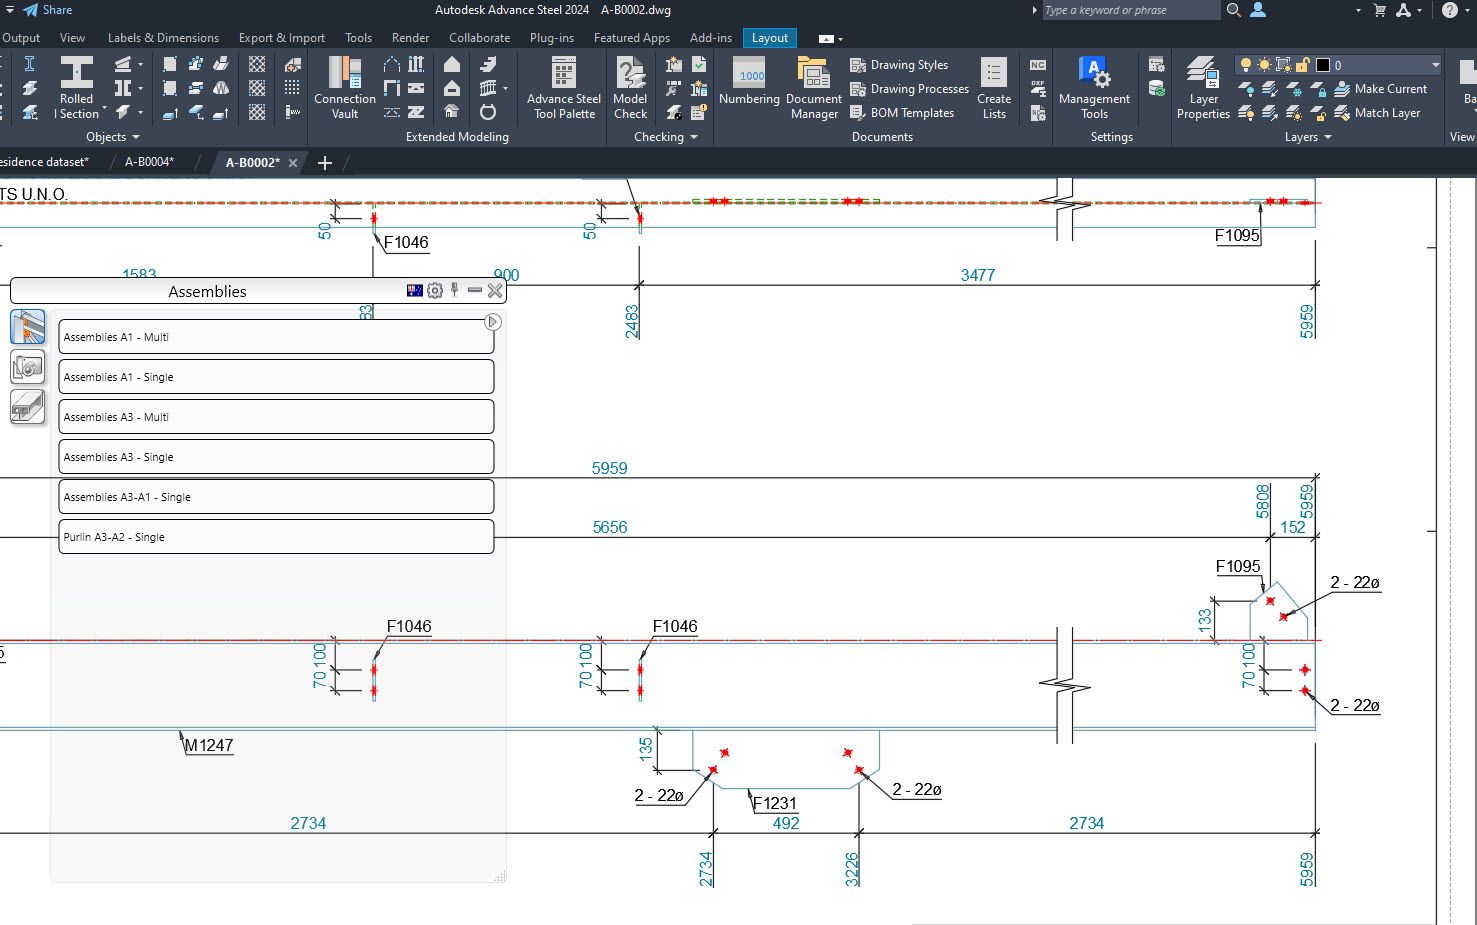Open Advance Steel Tool Palette

(564, 87)
